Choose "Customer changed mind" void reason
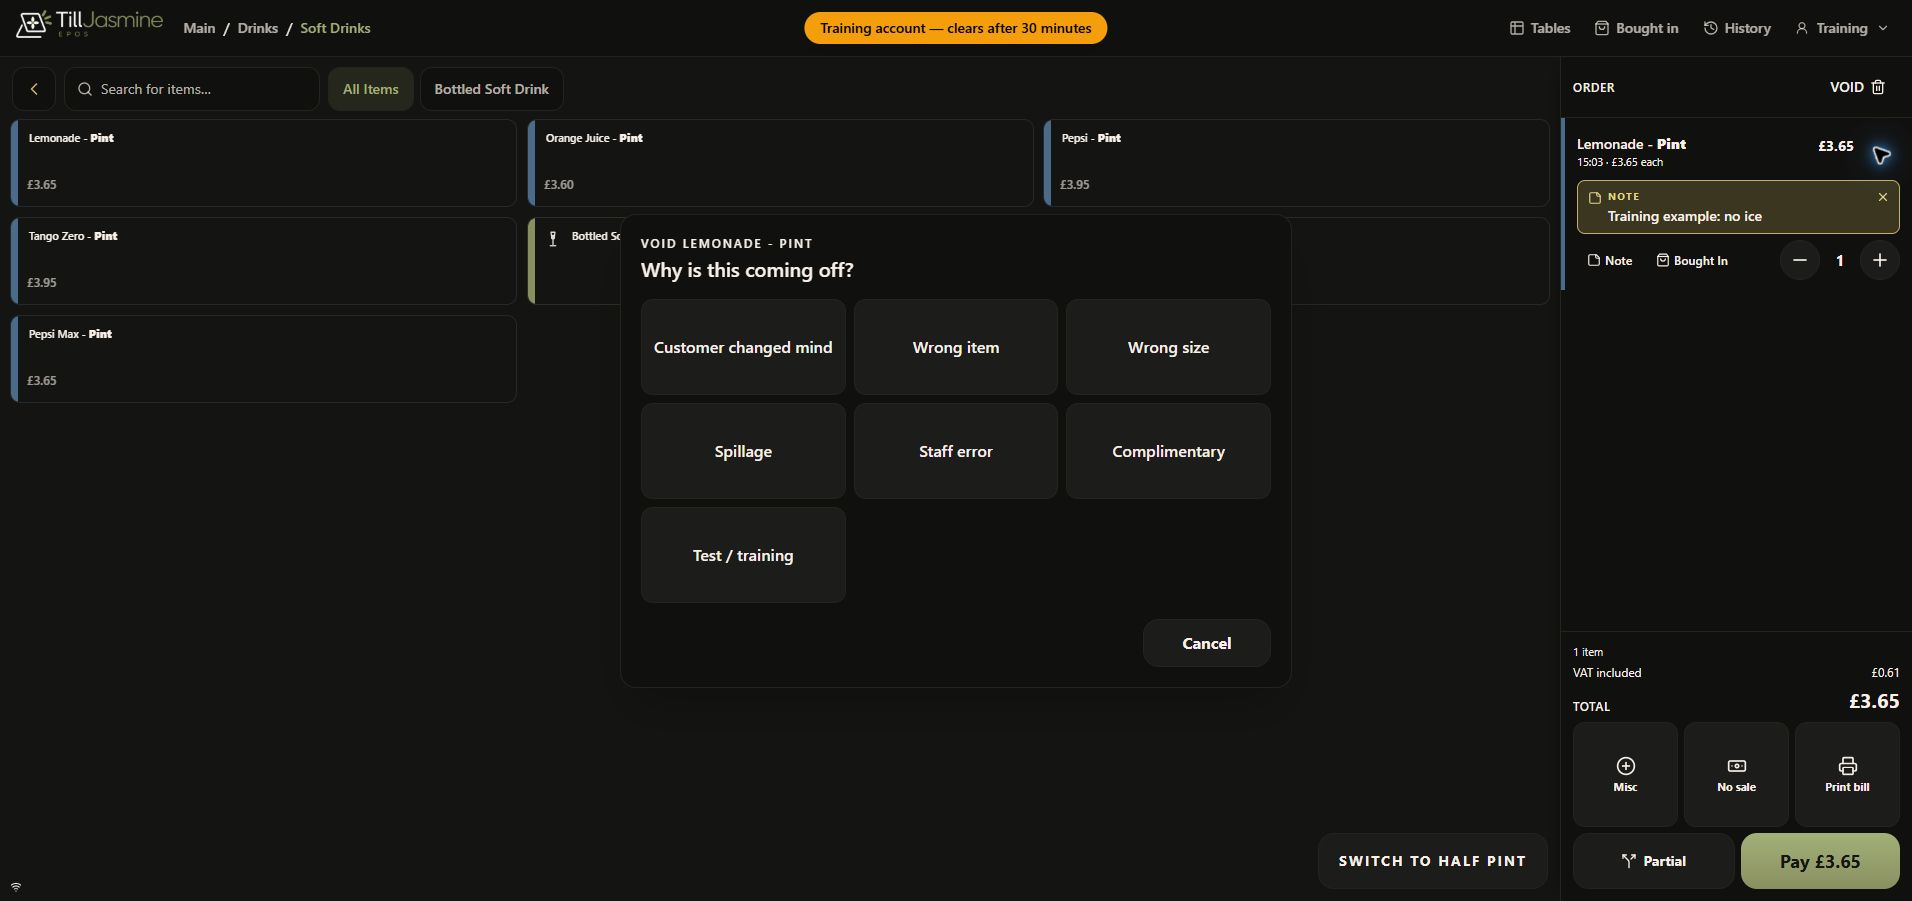Screen dimensions: 1912x901 (x=743, y=347)
